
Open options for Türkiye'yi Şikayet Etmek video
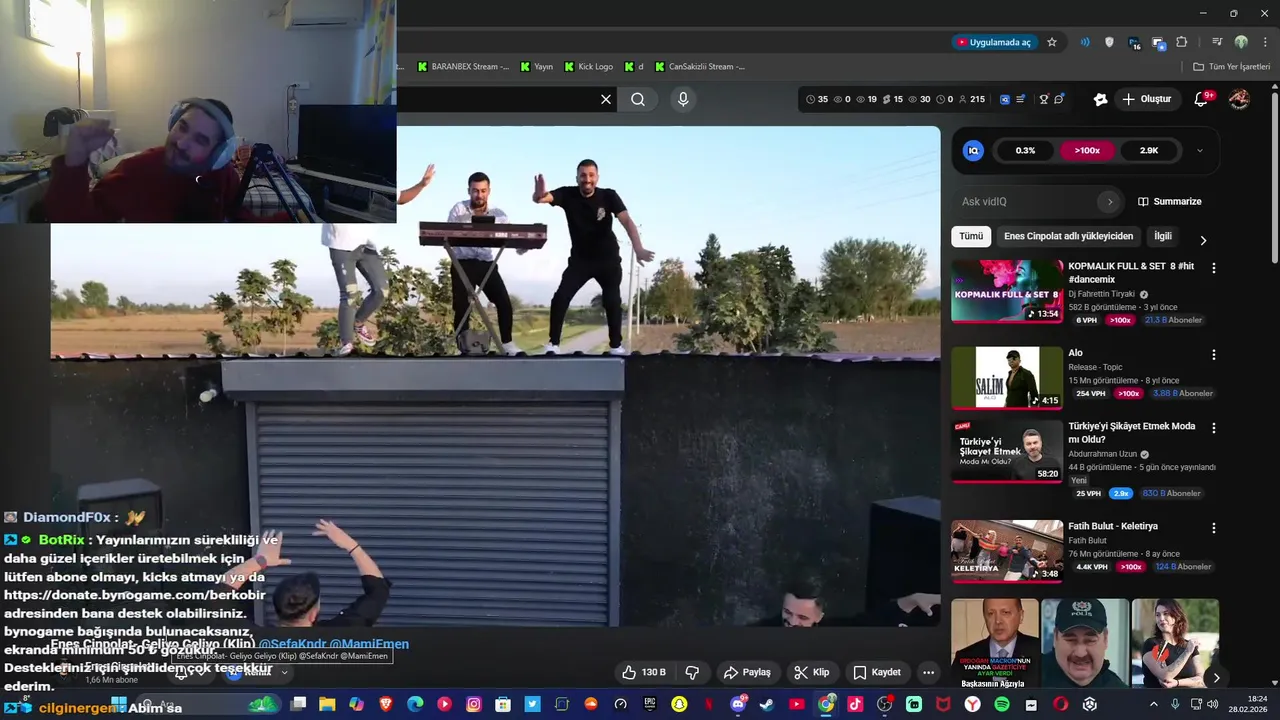(1214, 428)
